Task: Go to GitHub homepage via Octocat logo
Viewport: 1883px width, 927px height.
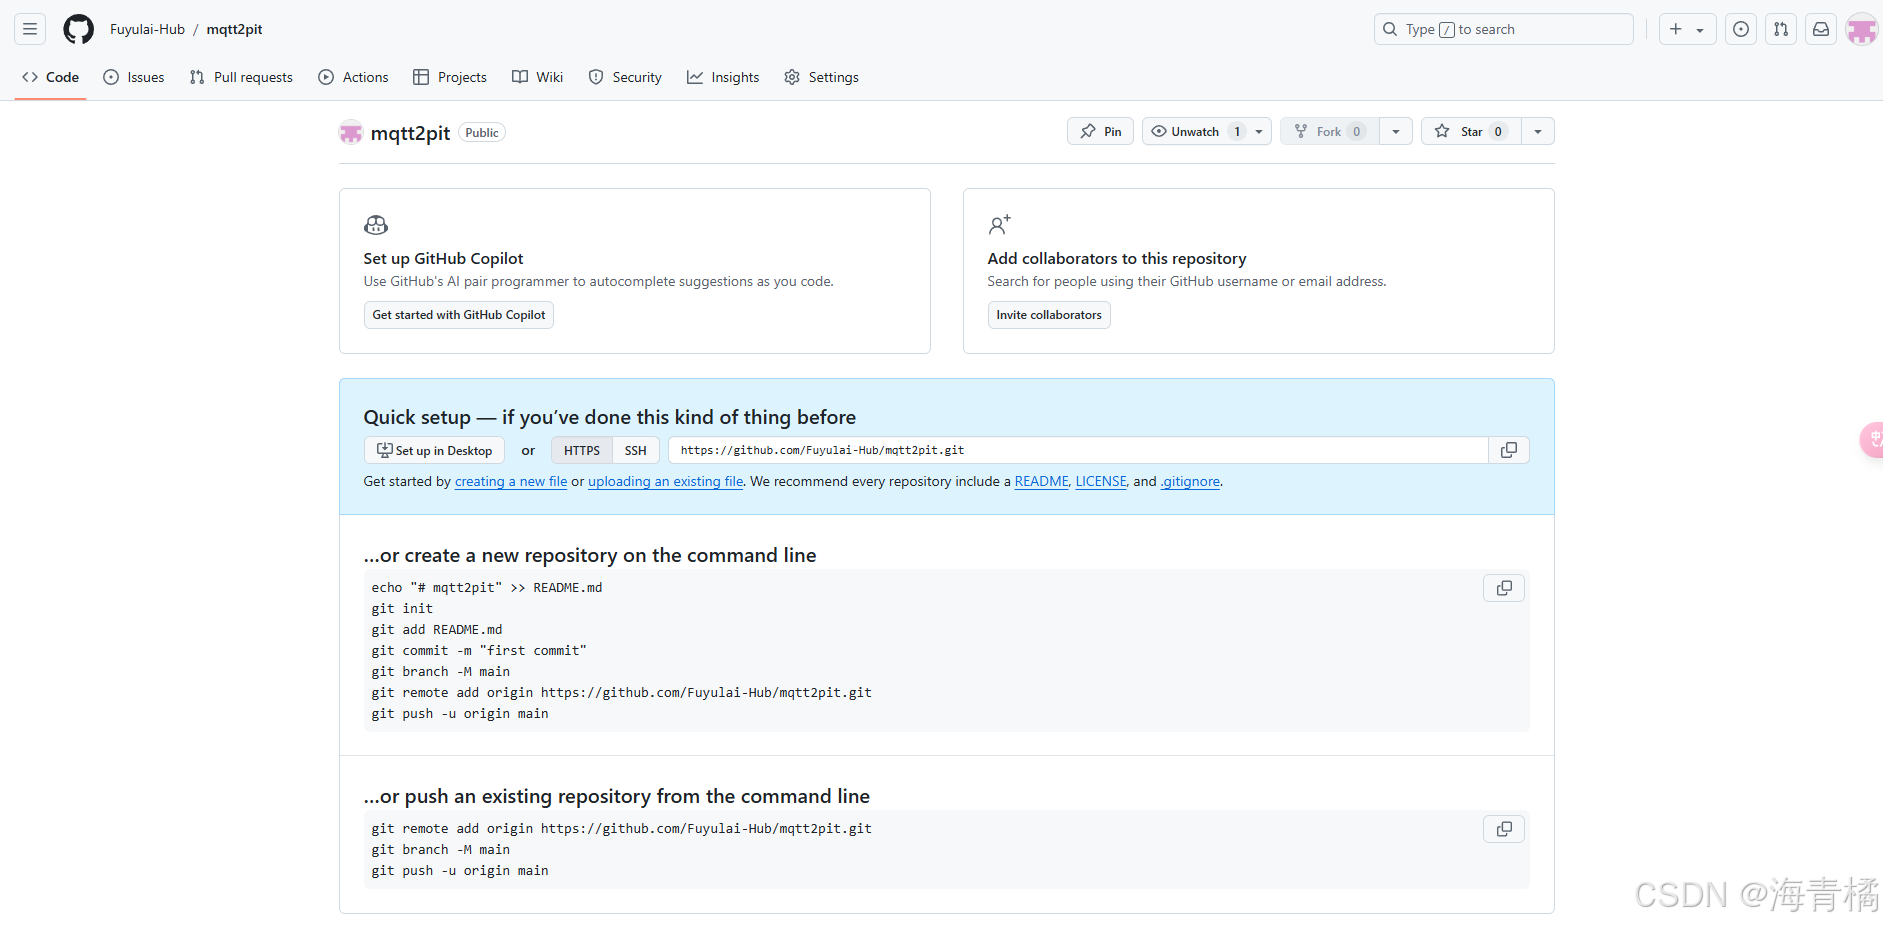Action: click(x=78, y=29)
